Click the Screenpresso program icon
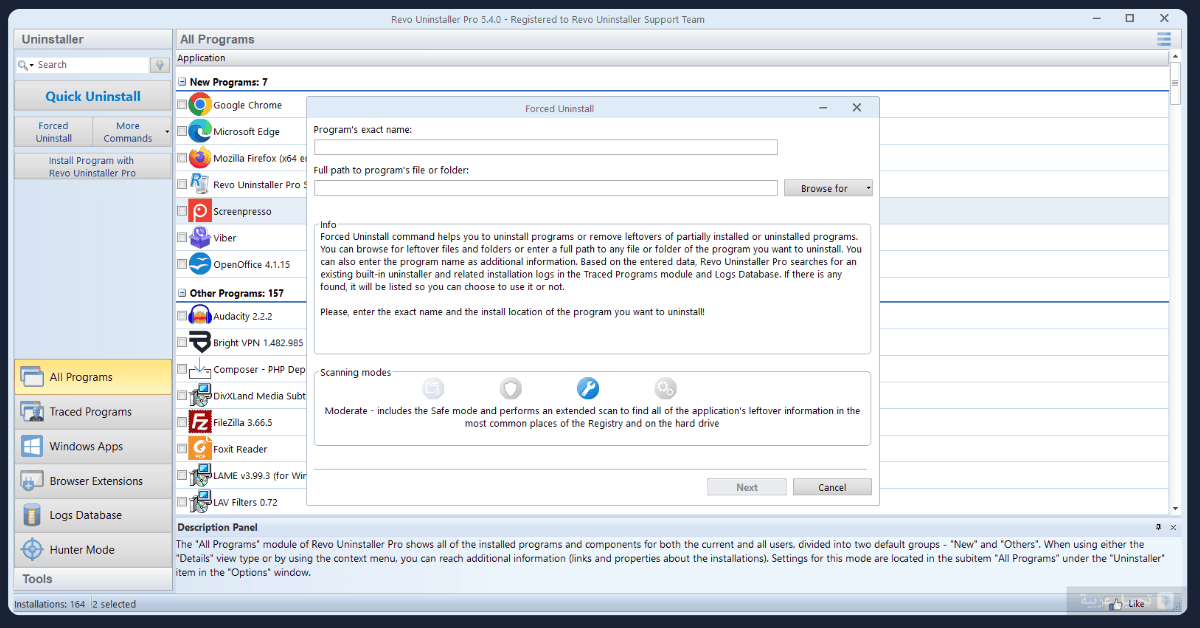 pos(199,211)
